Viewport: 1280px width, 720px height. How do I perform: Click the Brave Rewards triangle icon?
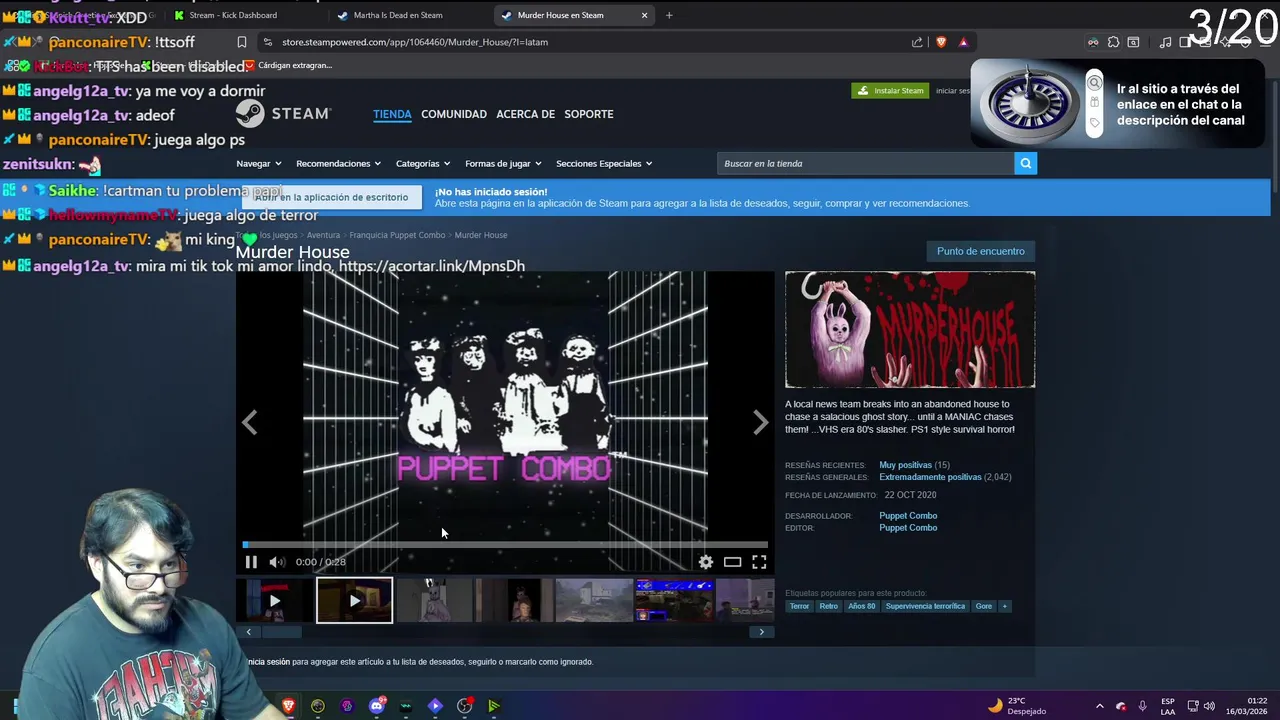point(963,42)
